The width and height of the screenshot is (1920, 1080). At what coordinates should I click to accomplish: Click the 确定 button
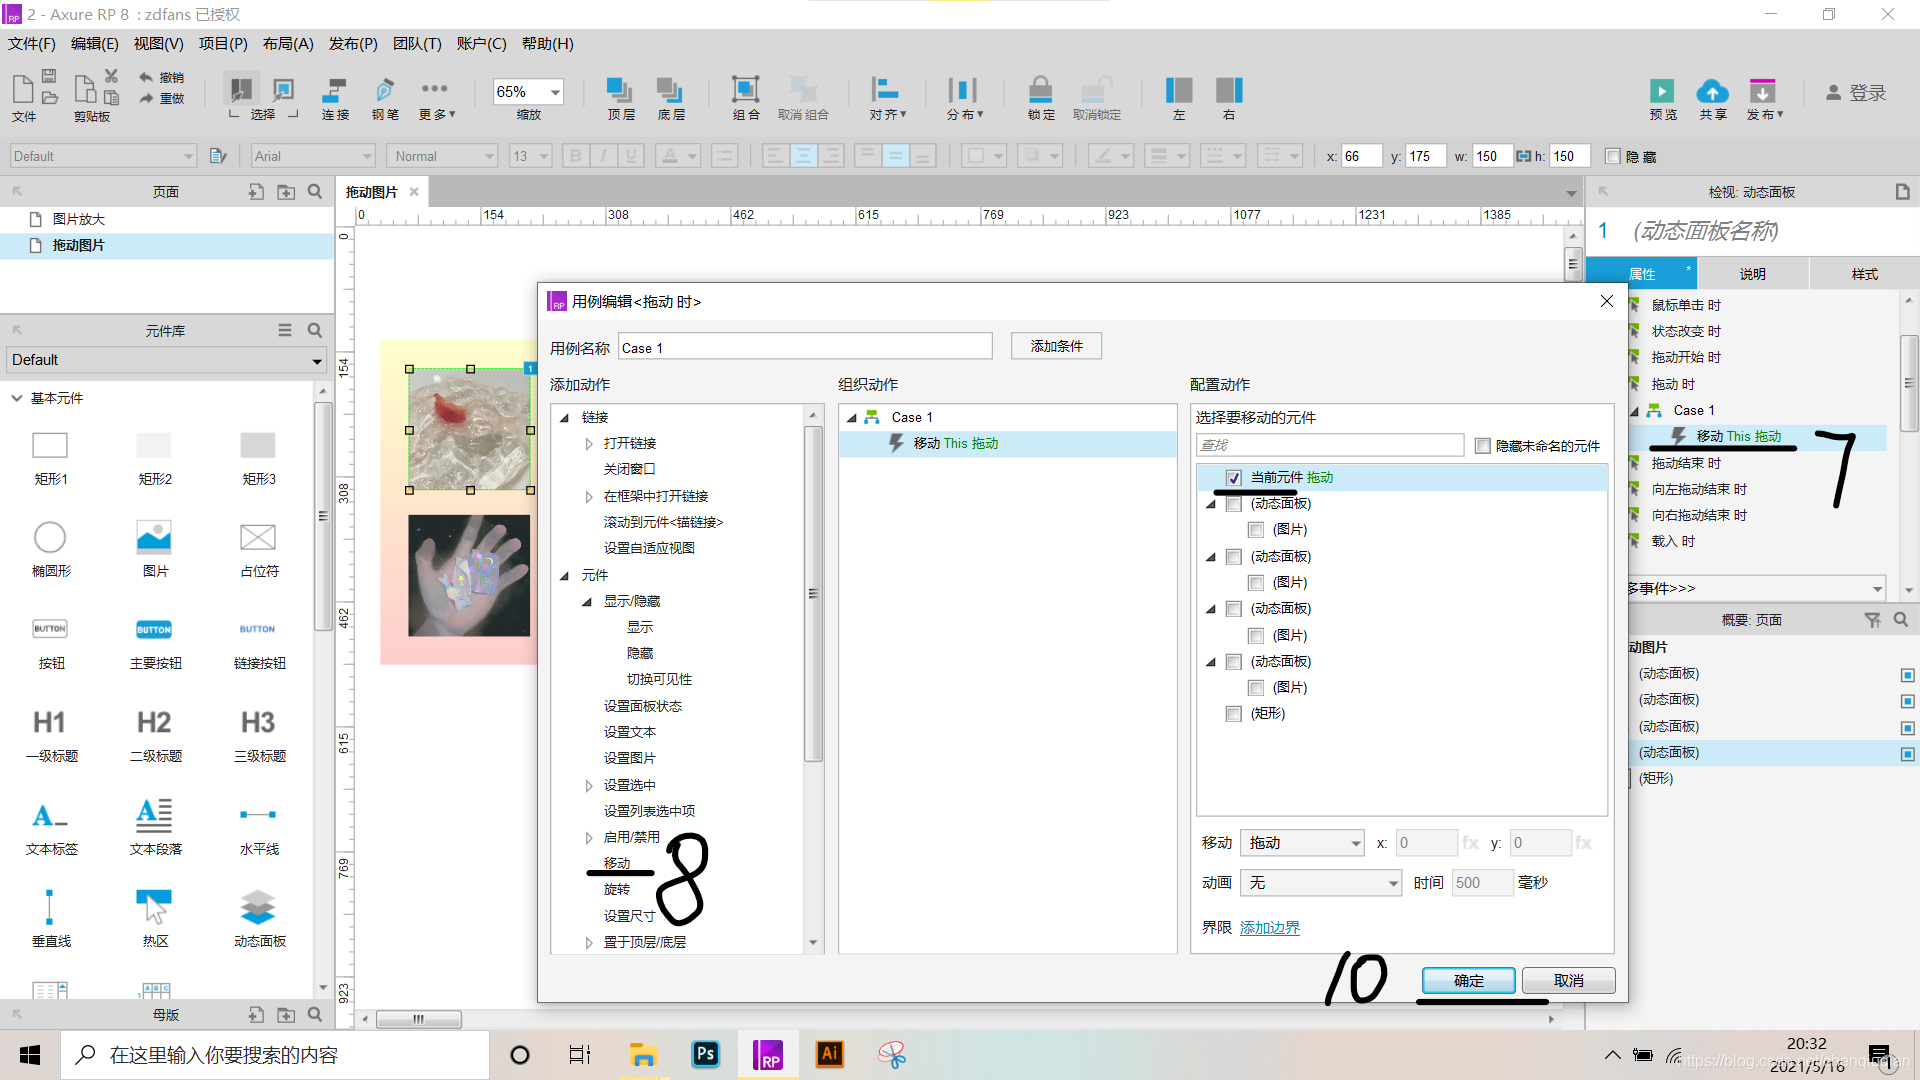pos(1468,981)
